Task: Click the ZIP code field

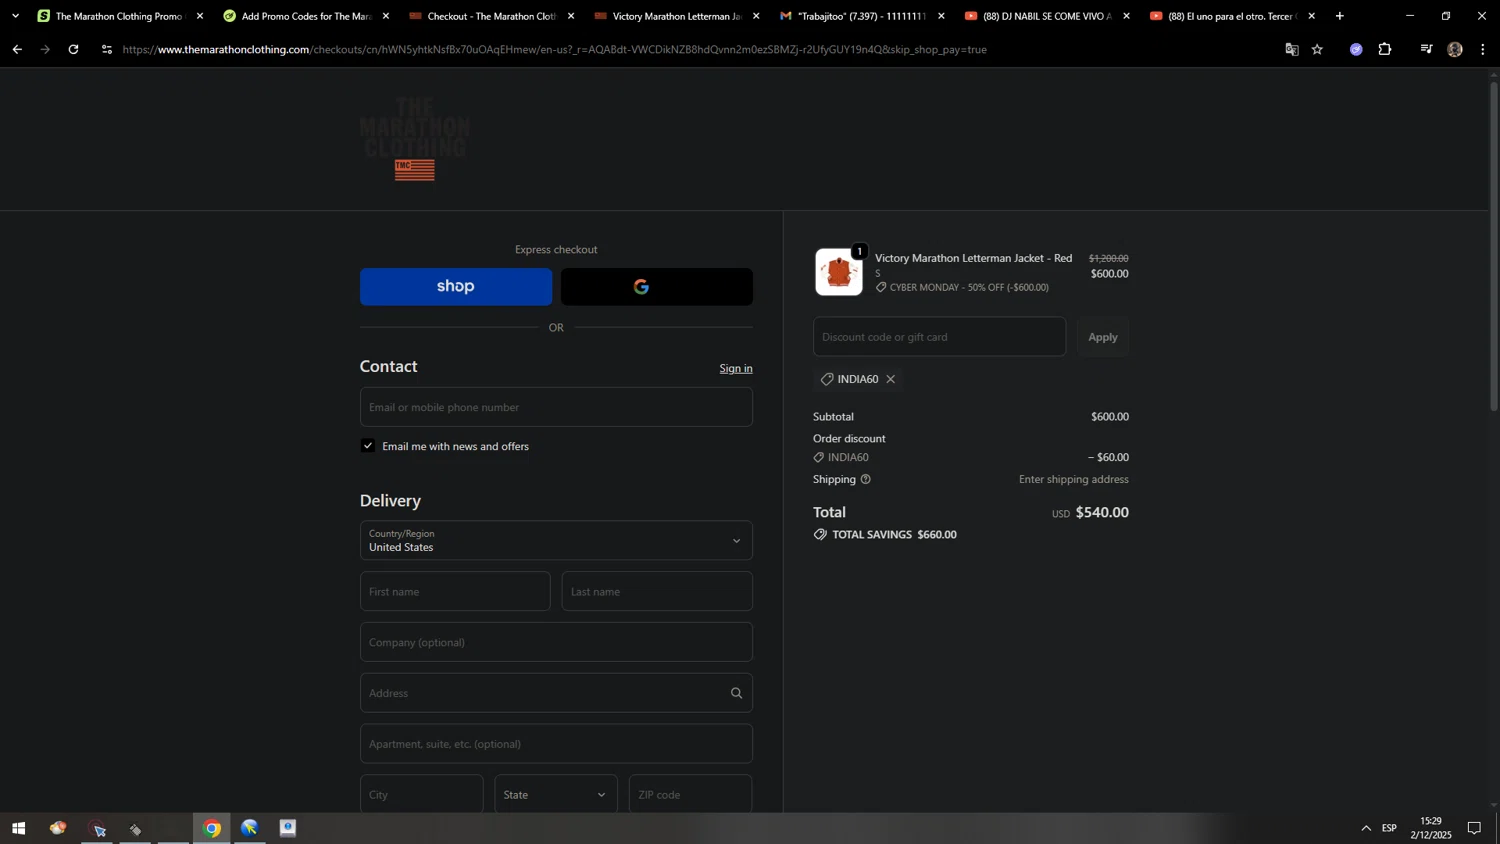Action: click(x=691, y=794)
